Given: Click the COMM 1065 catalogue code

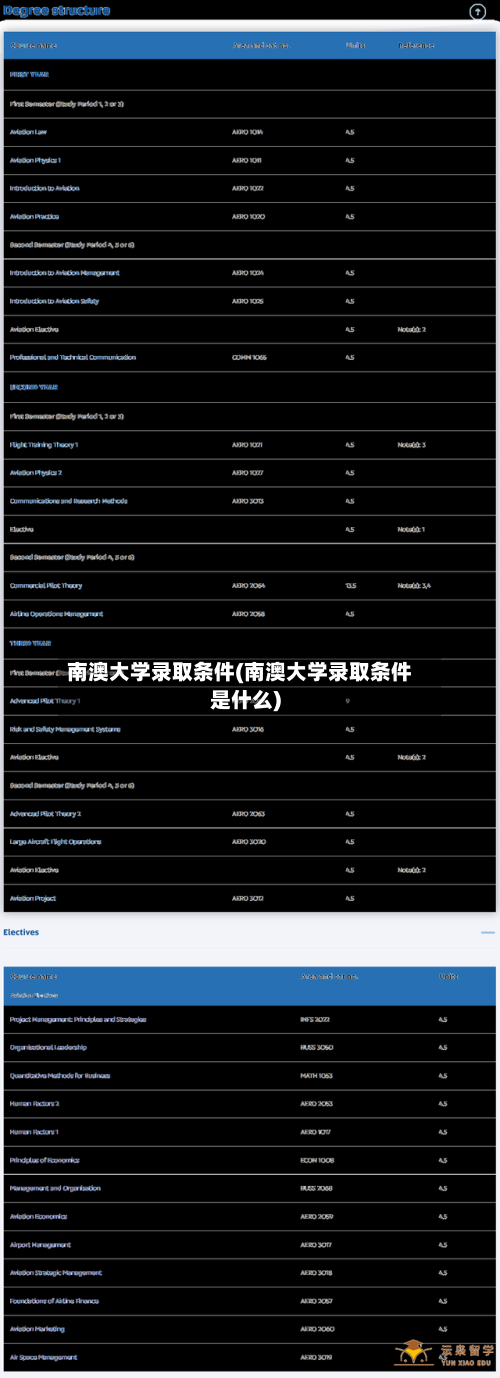Looking at the screenshot, I should [x=249, y=357].
